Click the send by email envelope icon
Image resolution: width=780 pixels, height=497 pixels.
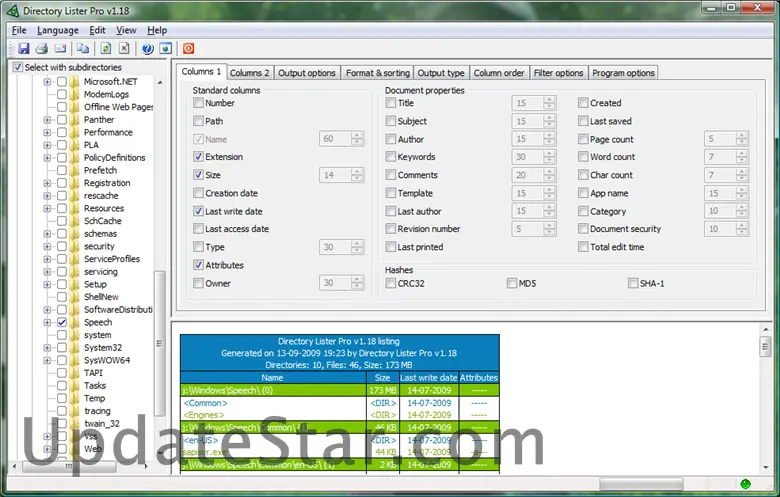60,48
